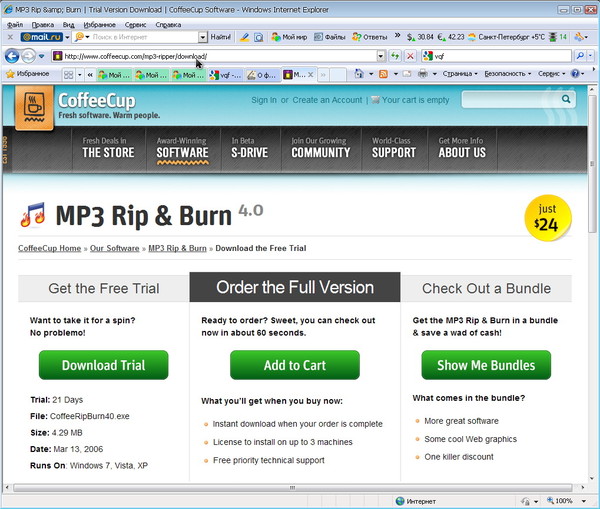Open COMMUNITY navigation item
Screen dimensions: 600x509
click(x=321, y=148)
